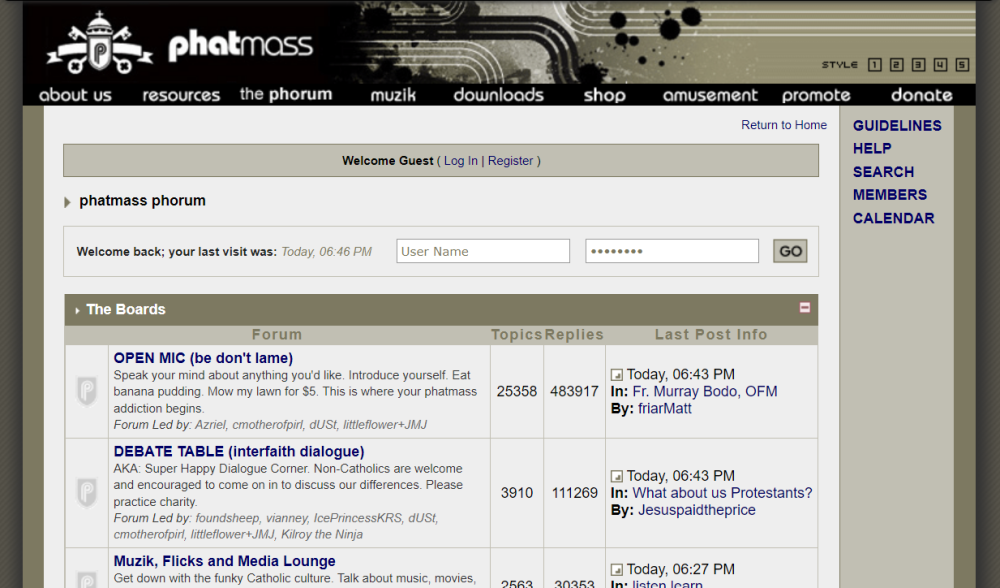This screenshot has width=1000, height=588.
Task: Open the Muzik, Flicks and Media Lounge forum
Action: (224, 561)
